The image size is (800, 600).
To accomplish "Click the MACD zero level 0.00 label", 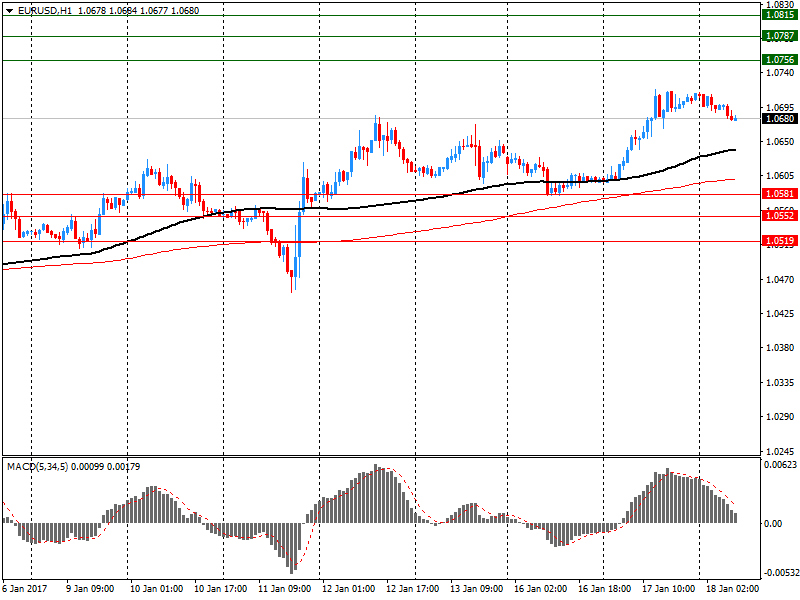I will point(773,524).
